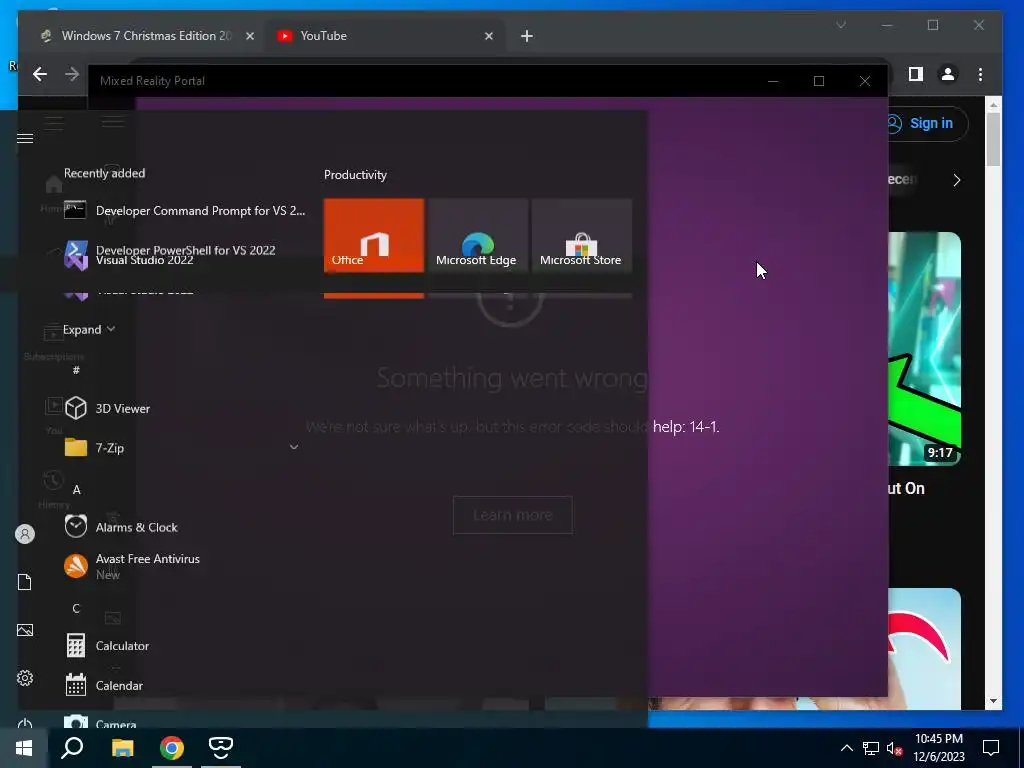
Task: Click Sign in on YouTube
Action: coord(926,123)
